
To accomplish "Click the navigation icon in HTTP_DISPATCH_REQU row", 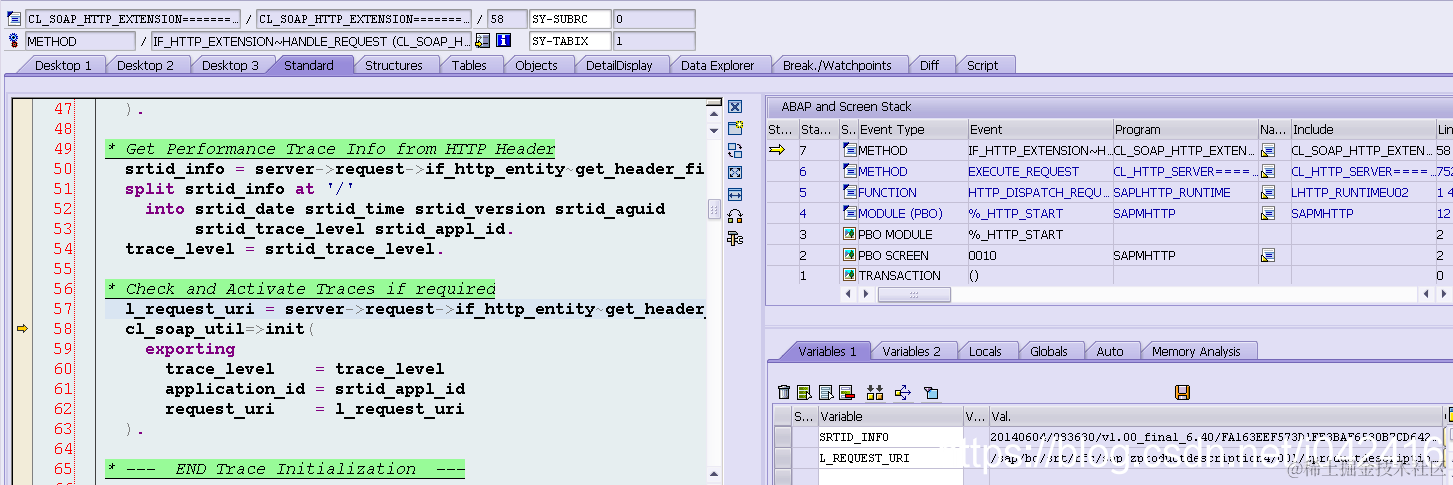I will (1267, 193).
